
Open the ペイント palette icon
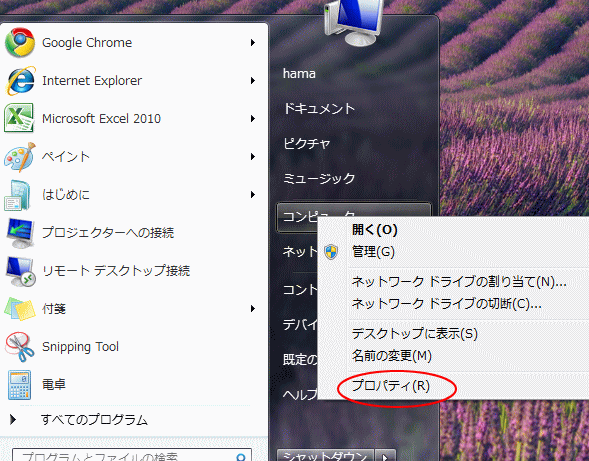(20, 157)
